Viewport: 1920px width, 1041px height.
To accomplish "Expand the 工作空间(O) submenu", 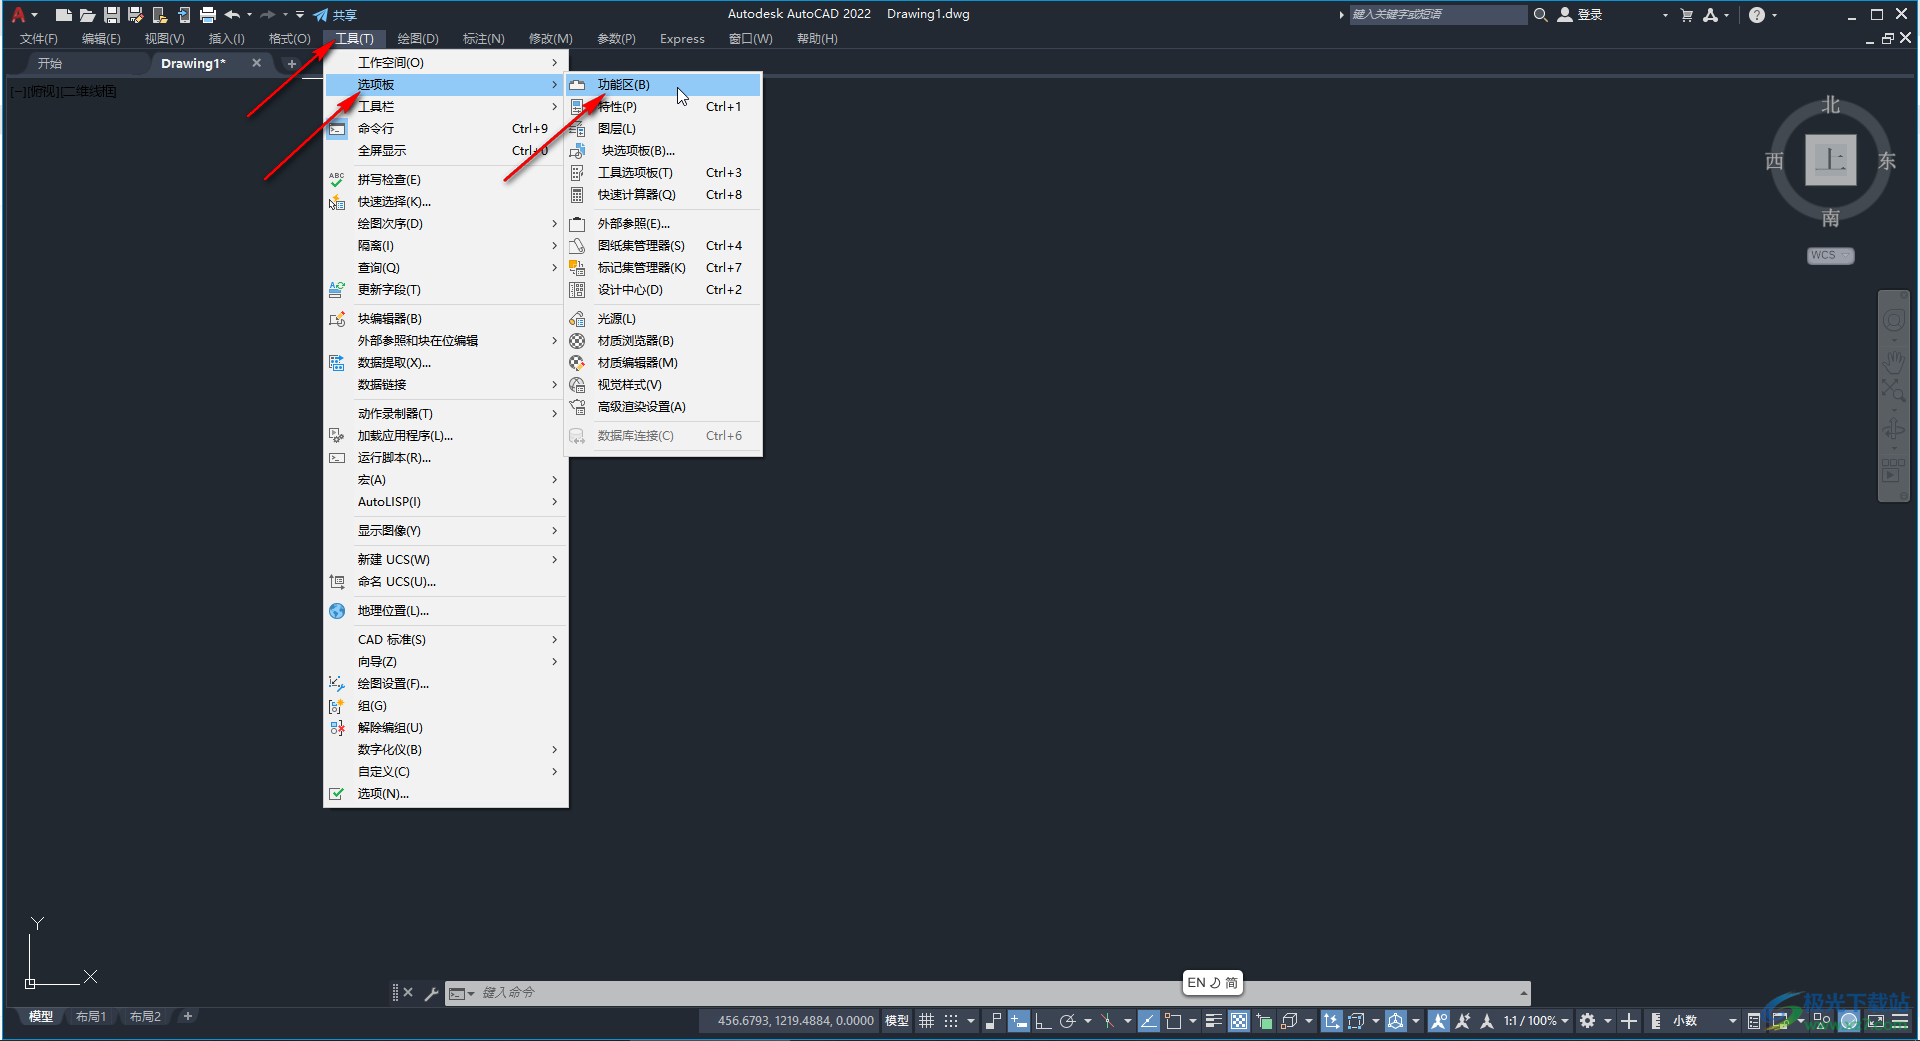I will (x=446, y=63).
